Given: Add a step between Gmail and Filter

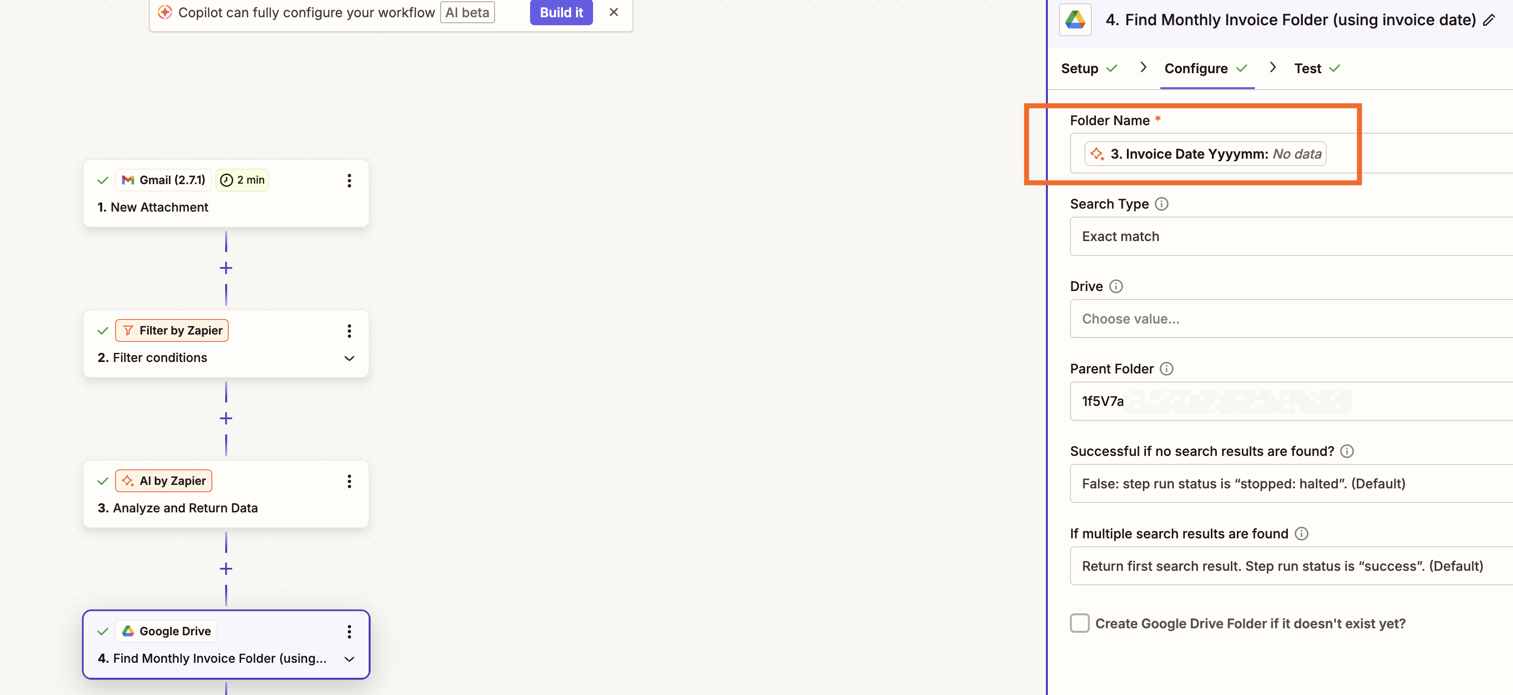Looking at the screenshot, I should [226, 268].
